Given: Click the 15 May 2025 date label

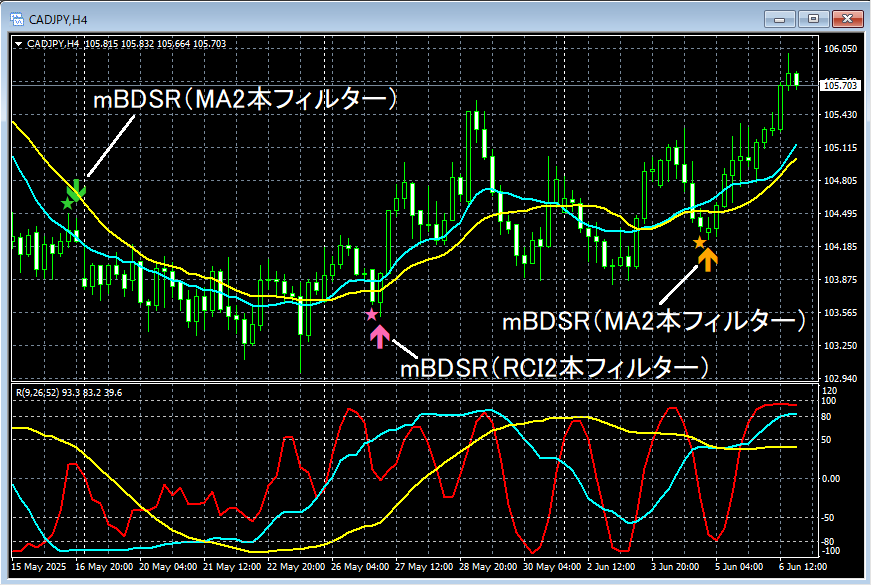Looking at the screenshot, I should [38, 567].
